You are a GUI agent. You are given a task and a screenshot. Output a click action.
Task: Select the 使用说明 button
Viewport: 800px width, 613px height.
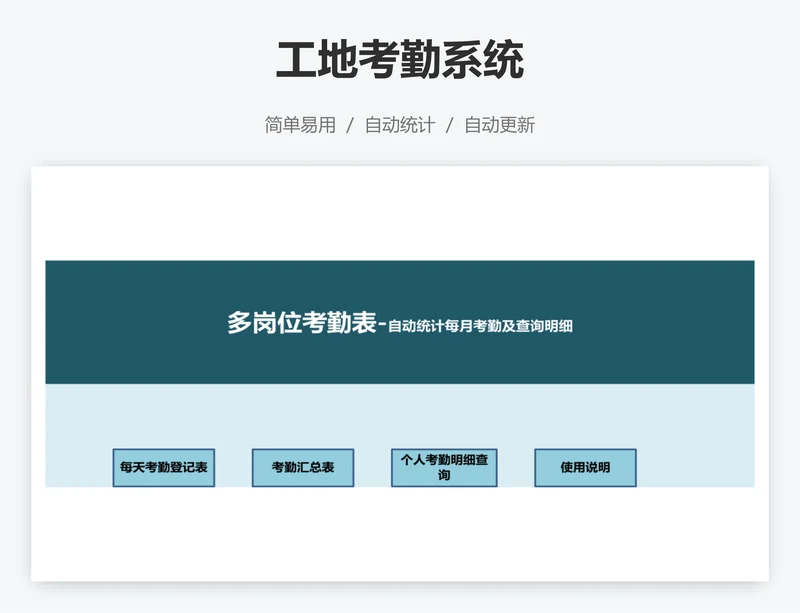pyautogui.click(x=585, y=468)
